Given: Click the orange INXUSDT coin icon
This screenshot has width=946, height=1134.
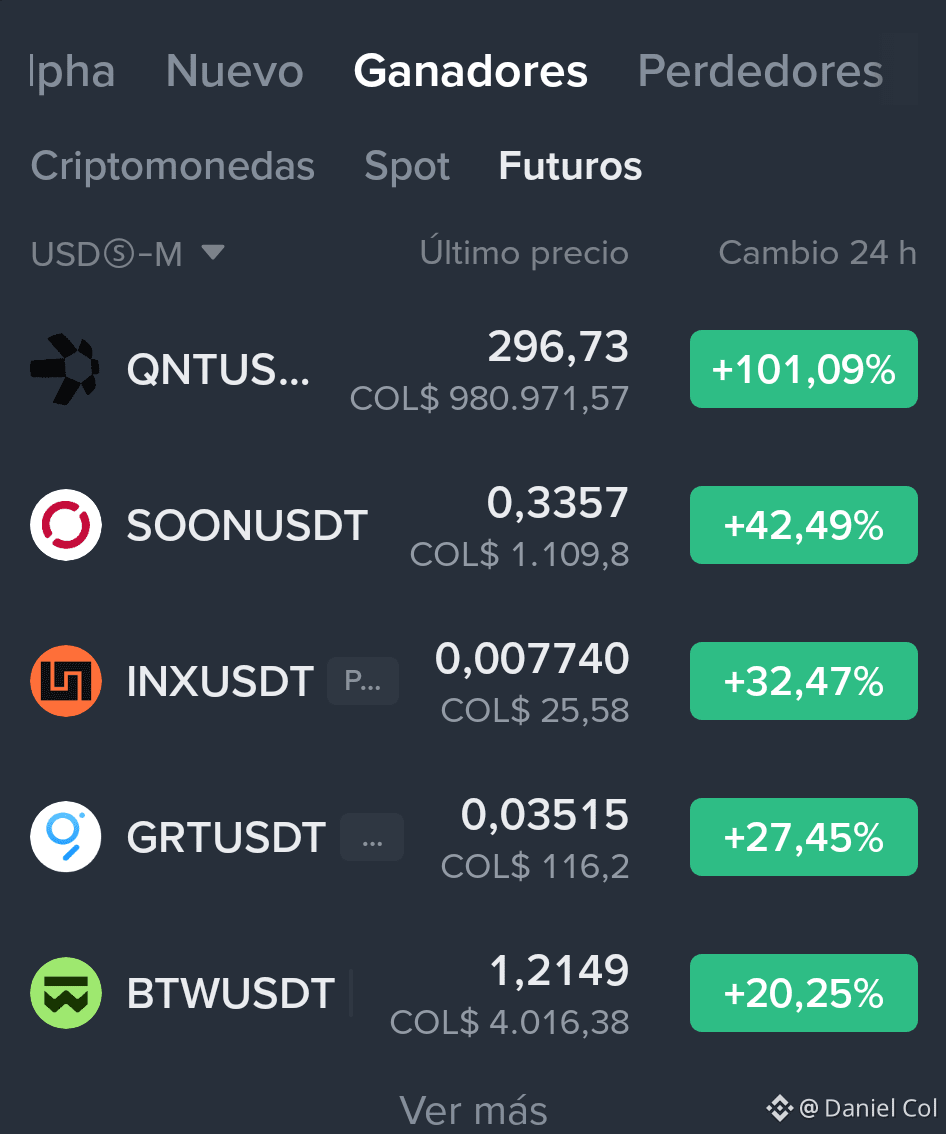Looking at the screenshot, I should 66,681.
